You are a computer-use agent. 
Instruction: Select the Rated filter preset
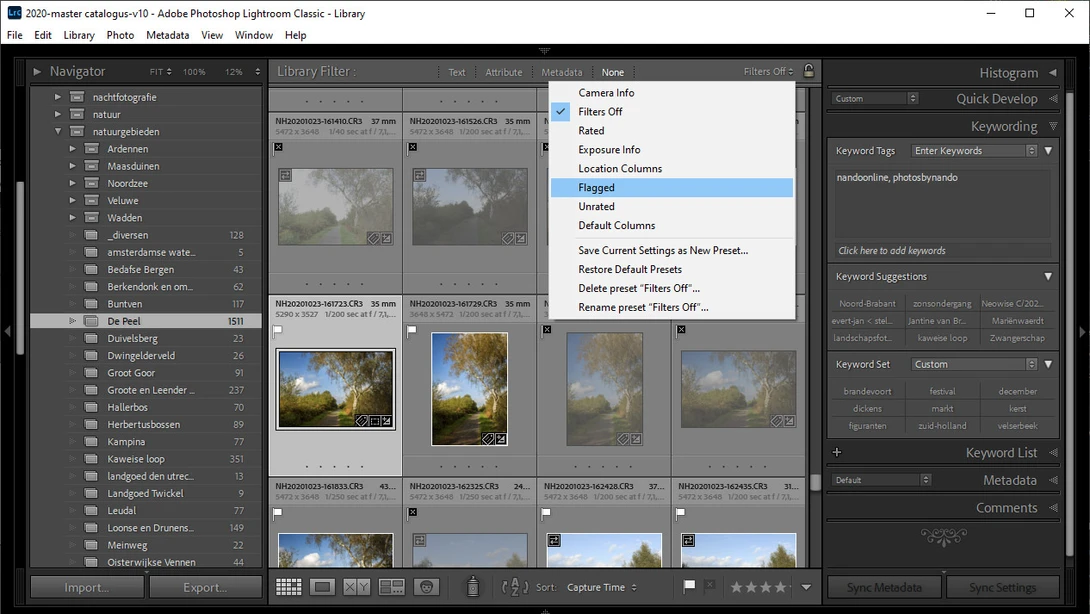coord(672,131)
